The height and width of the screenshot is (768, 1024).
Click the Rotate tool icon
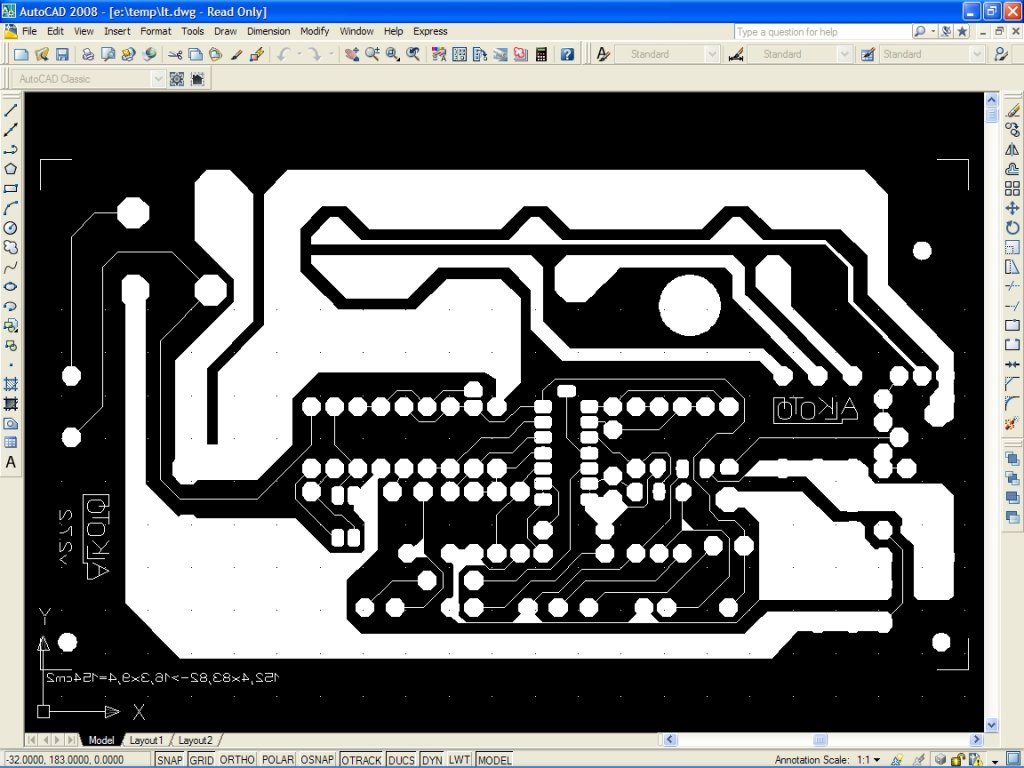(x=1012, y=228)
